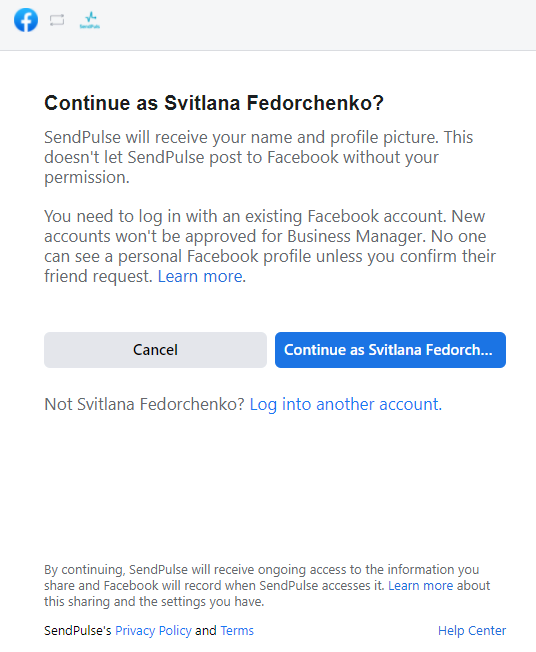Screen dimensions: 536x652
Task: Cancel the SendPulse login request
Action: [x=155, y=350]
